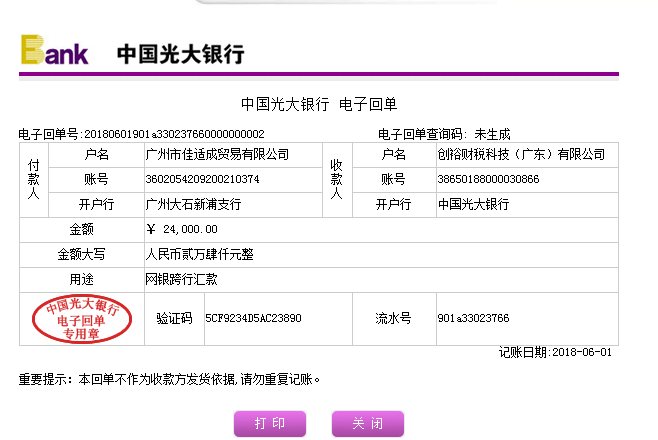Click the Everbright Bank logo

(x=55, y=50)
